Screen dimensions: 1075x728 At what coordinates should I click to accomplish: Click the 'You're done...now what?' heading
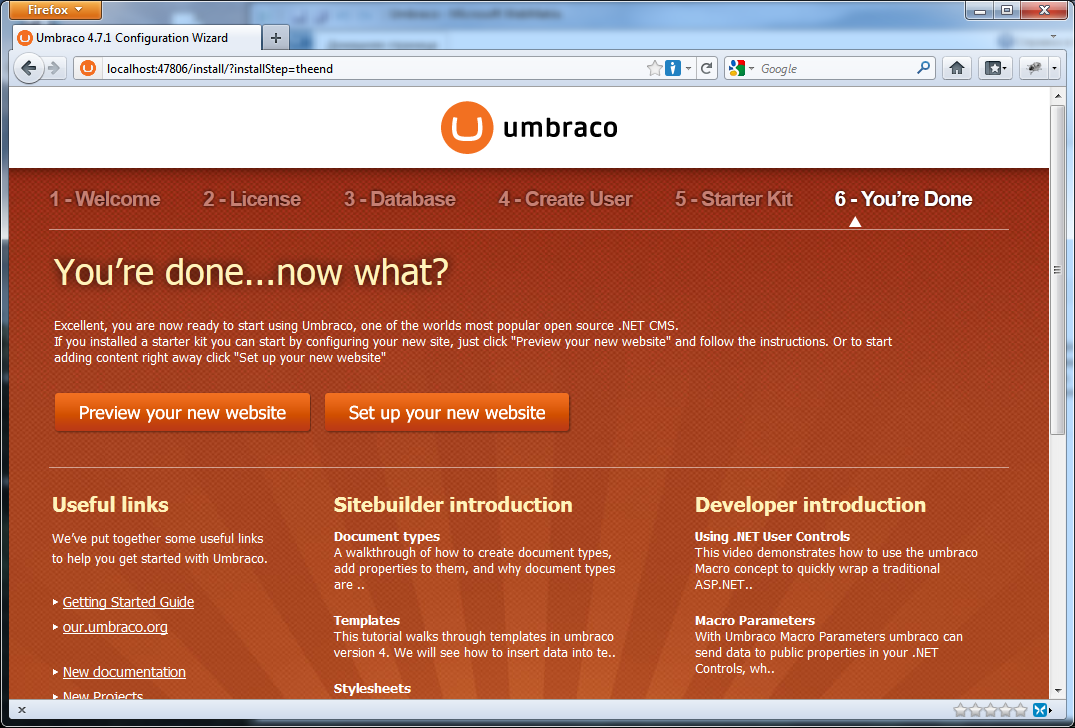pos(251,272)
